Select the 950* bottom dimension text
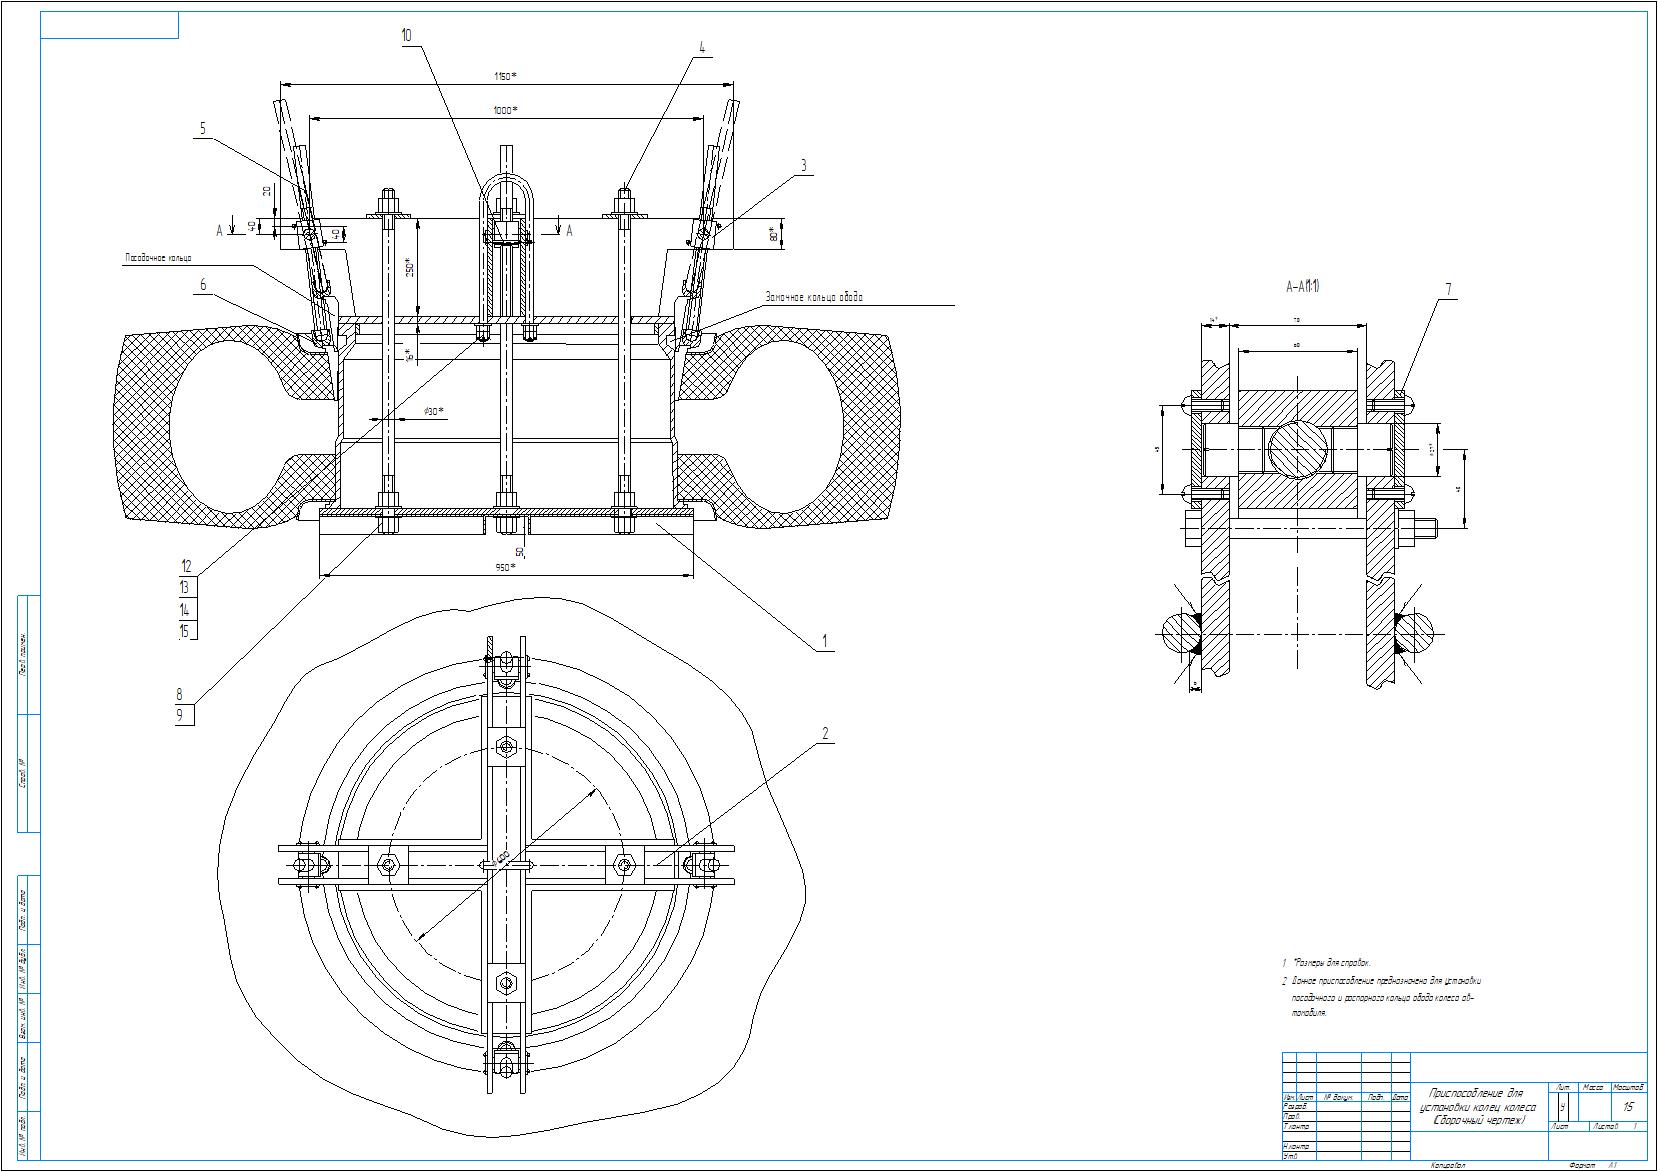 (x=505, y=568)
